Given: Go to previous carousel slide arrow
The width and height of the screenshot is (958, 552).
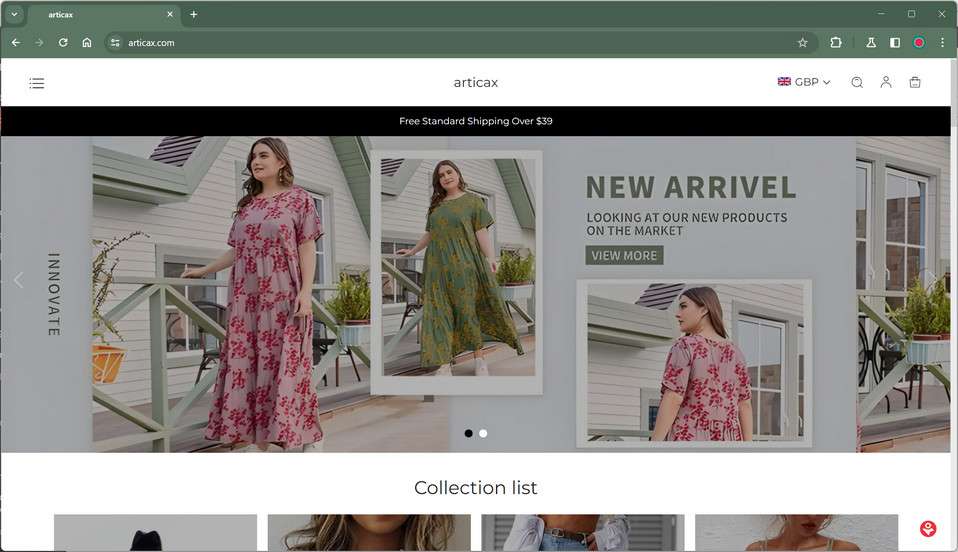Looking at the screenshot, I should (x=18, y=280).
